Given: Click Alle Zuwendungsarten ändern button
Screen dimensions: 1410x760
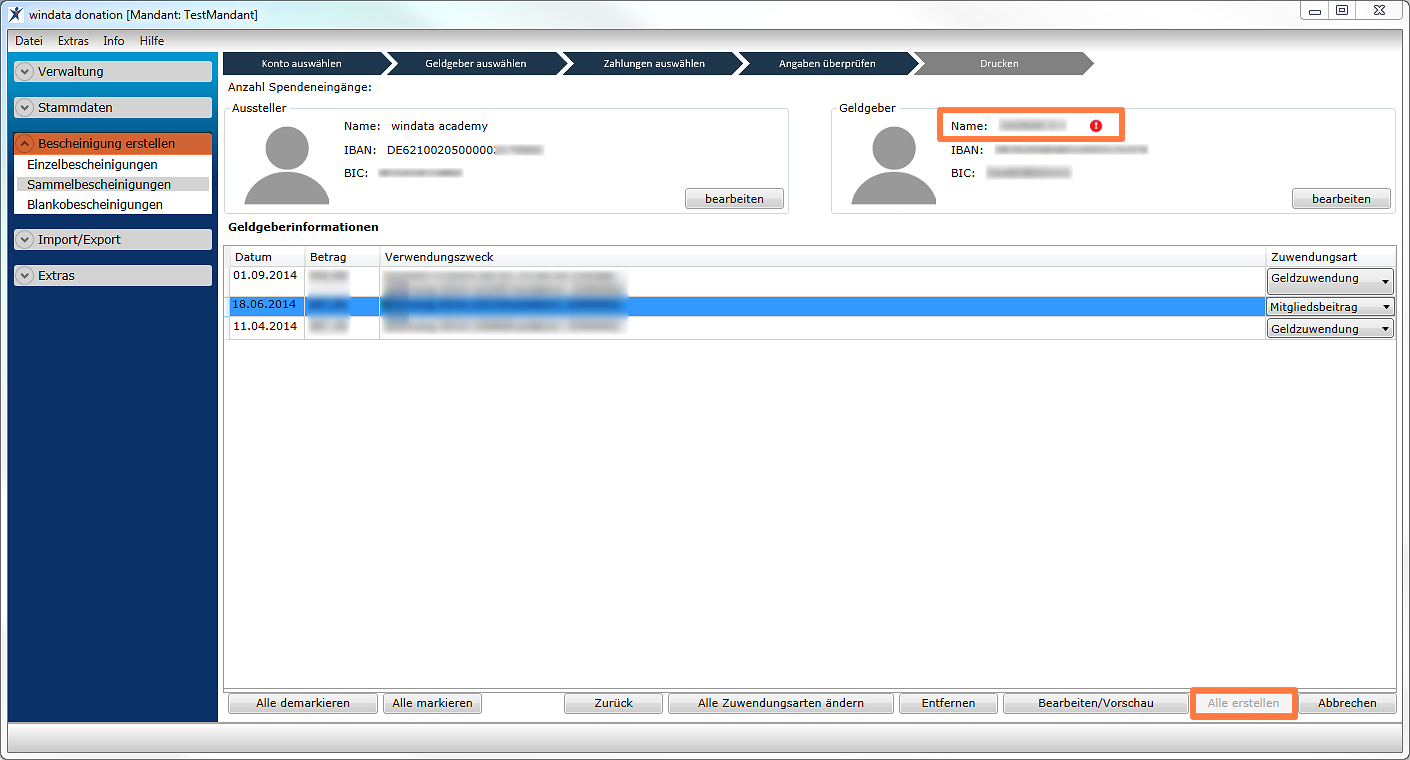Looking at the screenshot, I should click(x=781, y=704).
